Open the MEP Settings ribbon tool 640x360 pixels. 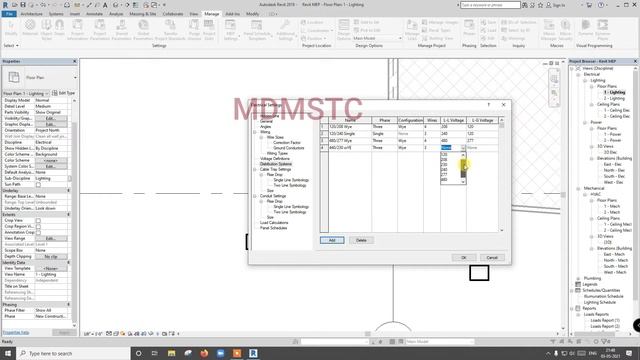tap(231, 29)
